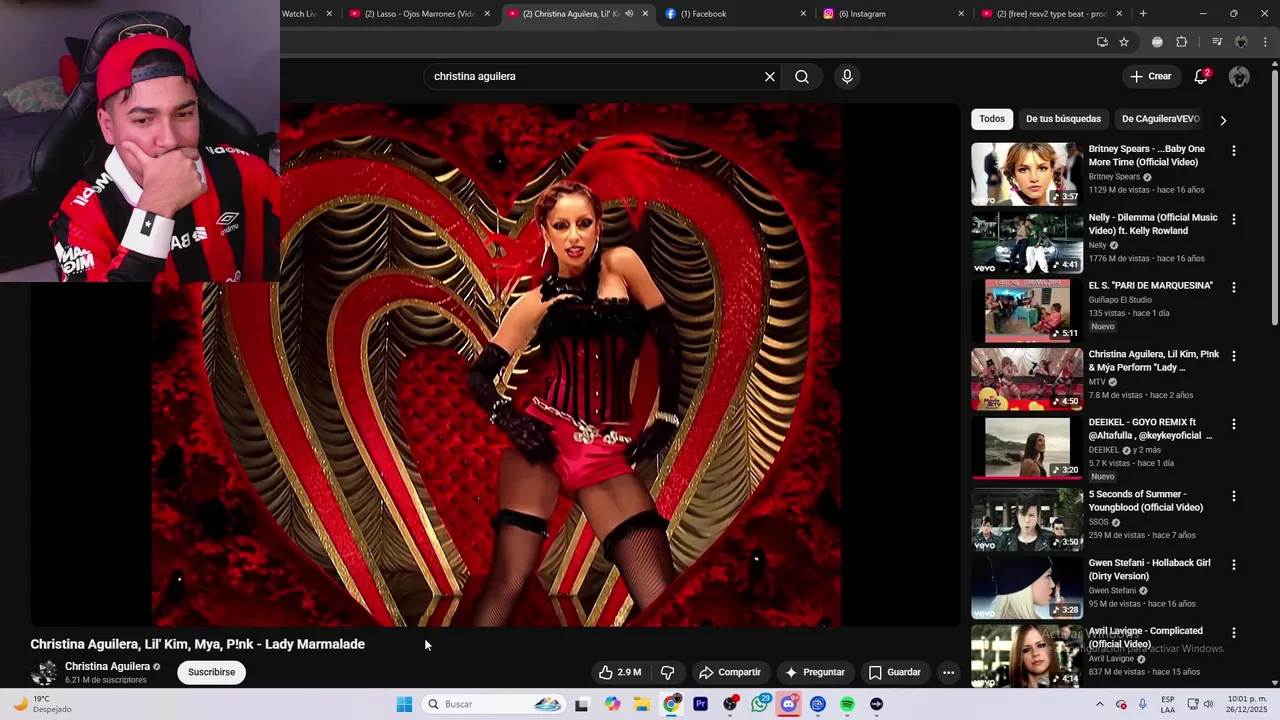Open options for Gwen Stefani Hollaback Girl

tap(1233, 564)
